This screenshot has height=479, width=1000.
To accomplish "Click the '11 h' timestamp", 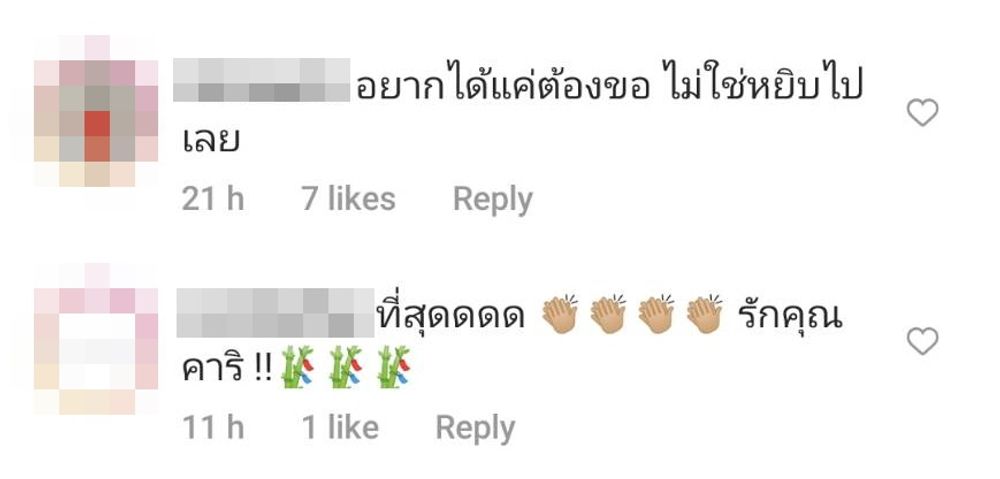I will [213, 427].
